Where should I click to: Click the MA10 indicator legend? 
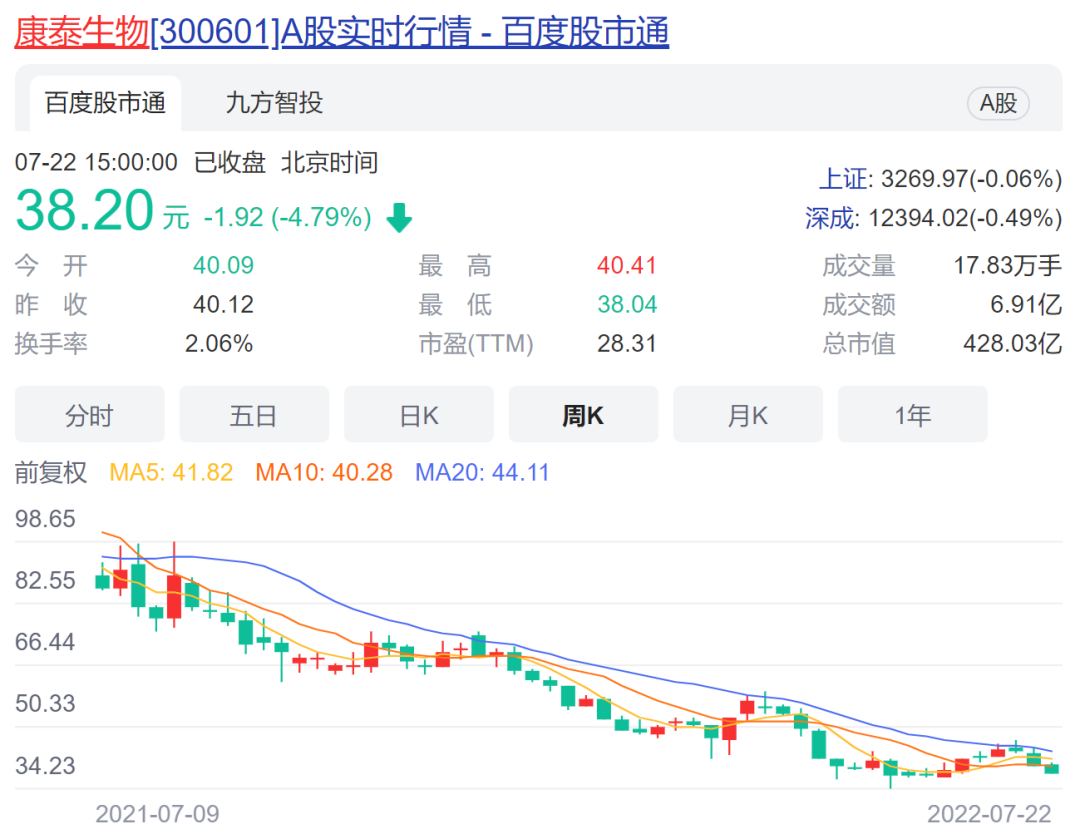pos(324,473)
